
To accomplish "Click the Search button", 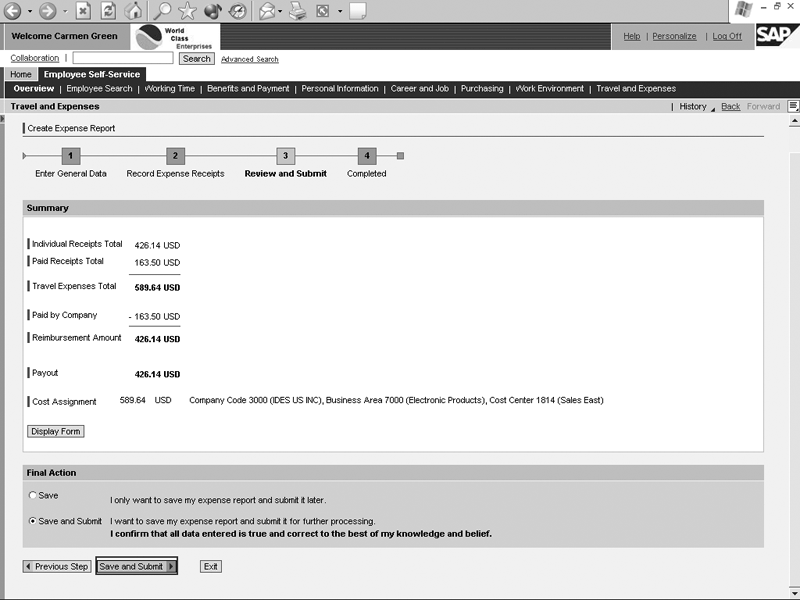I will pos(196,59).
